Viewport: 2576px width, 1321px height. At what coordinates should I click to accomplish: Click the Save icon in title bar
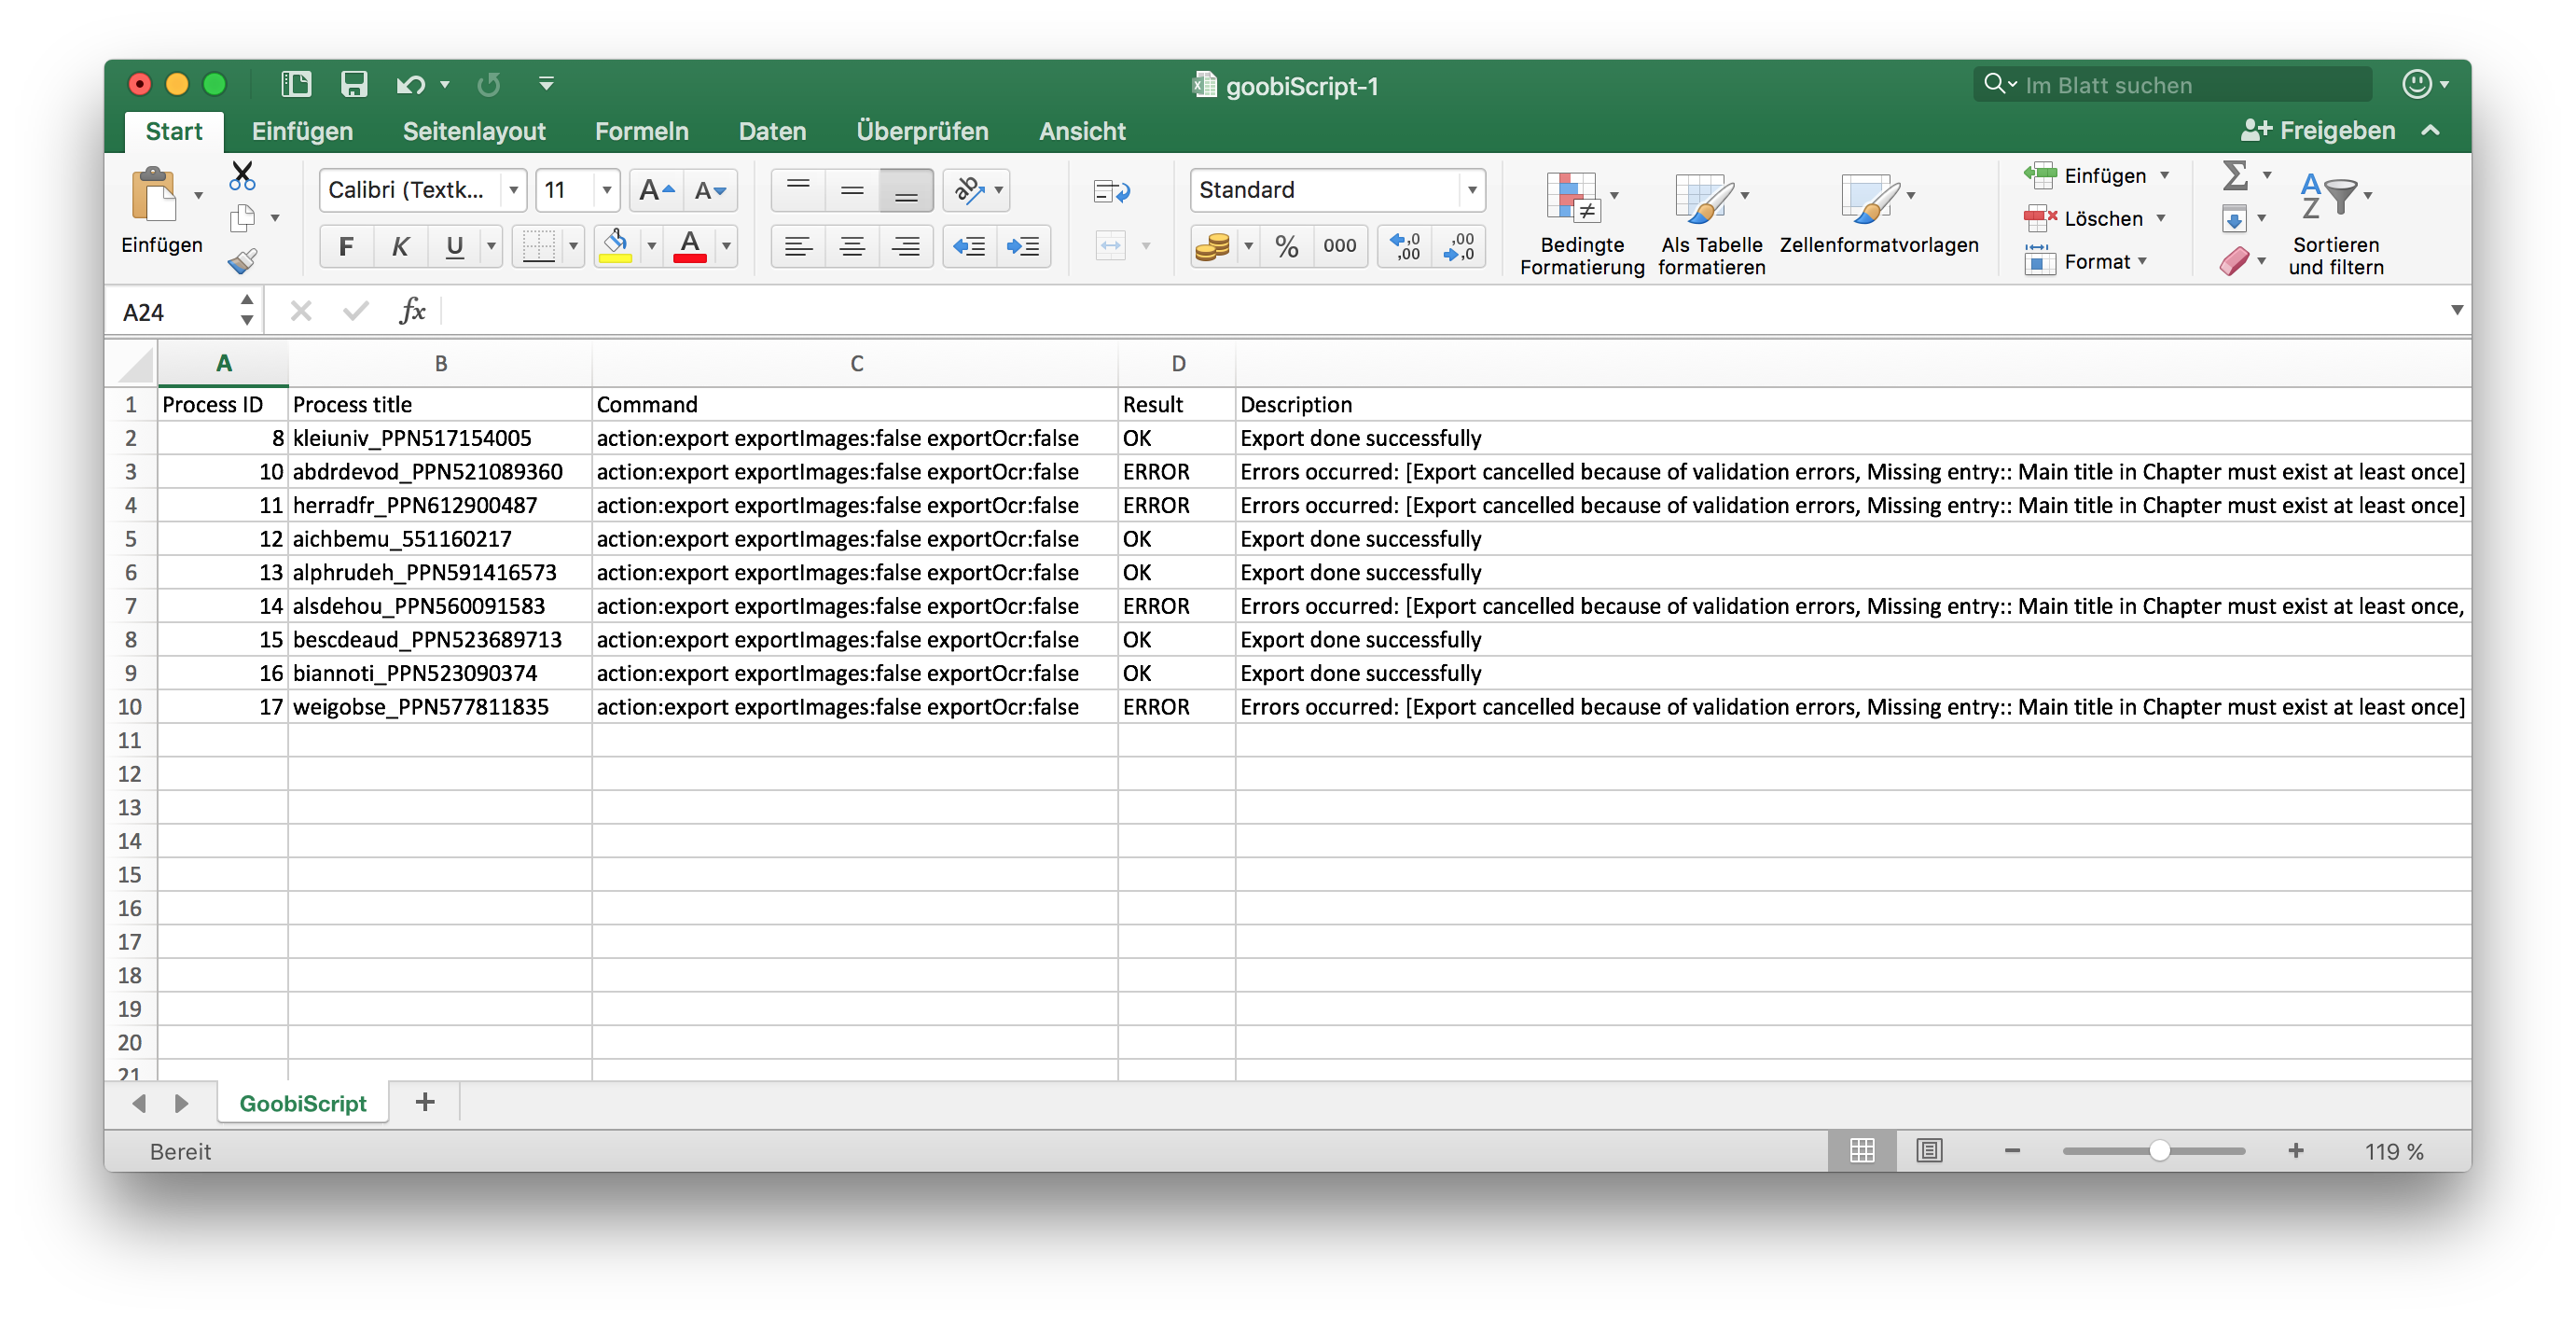tap(354, 84)
